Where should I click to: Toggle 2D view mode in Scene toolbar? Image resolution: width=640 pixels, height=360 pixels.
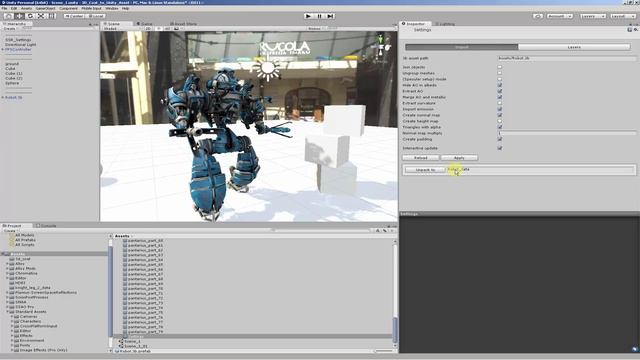click(148, 29)
